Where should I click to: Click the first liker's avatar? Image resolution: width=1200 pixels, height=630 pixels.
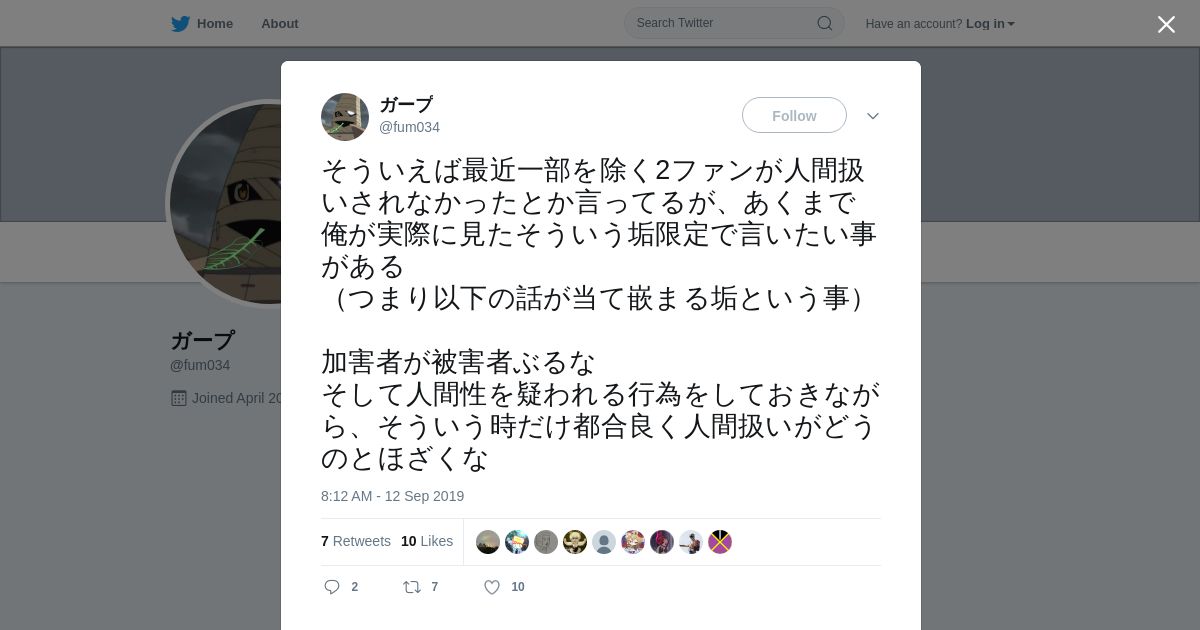coord(488,542)
